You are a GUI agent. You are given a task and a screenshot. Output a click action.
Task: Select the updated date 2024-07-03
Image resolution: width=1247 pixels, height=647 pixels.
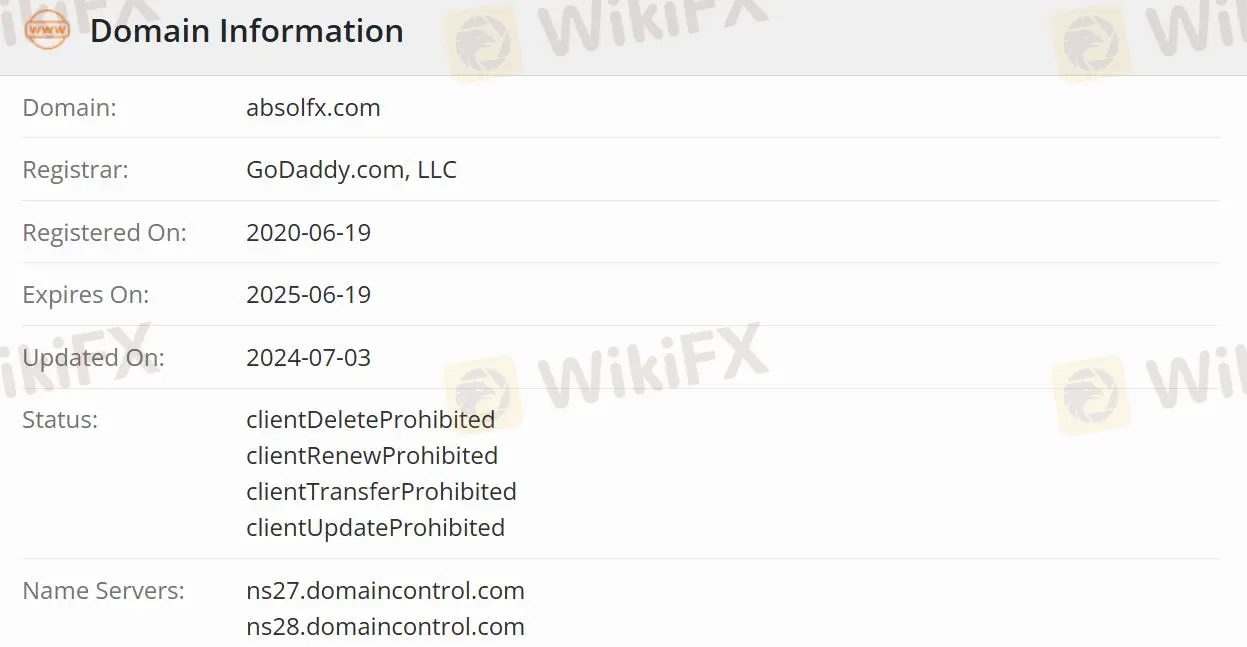click(x=308, y=358)
